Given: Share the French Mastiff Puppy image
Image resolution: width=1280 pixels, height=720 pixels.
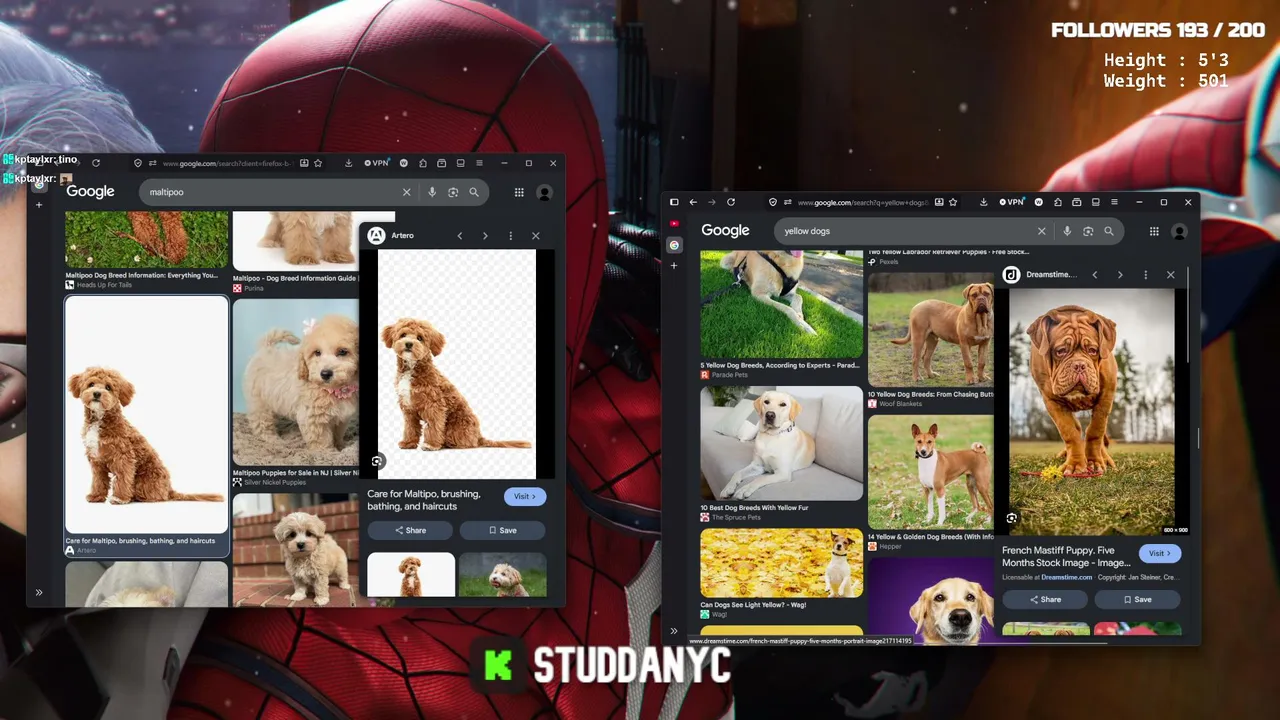Looking at the screenshot, I should [x=1045, y=599].
